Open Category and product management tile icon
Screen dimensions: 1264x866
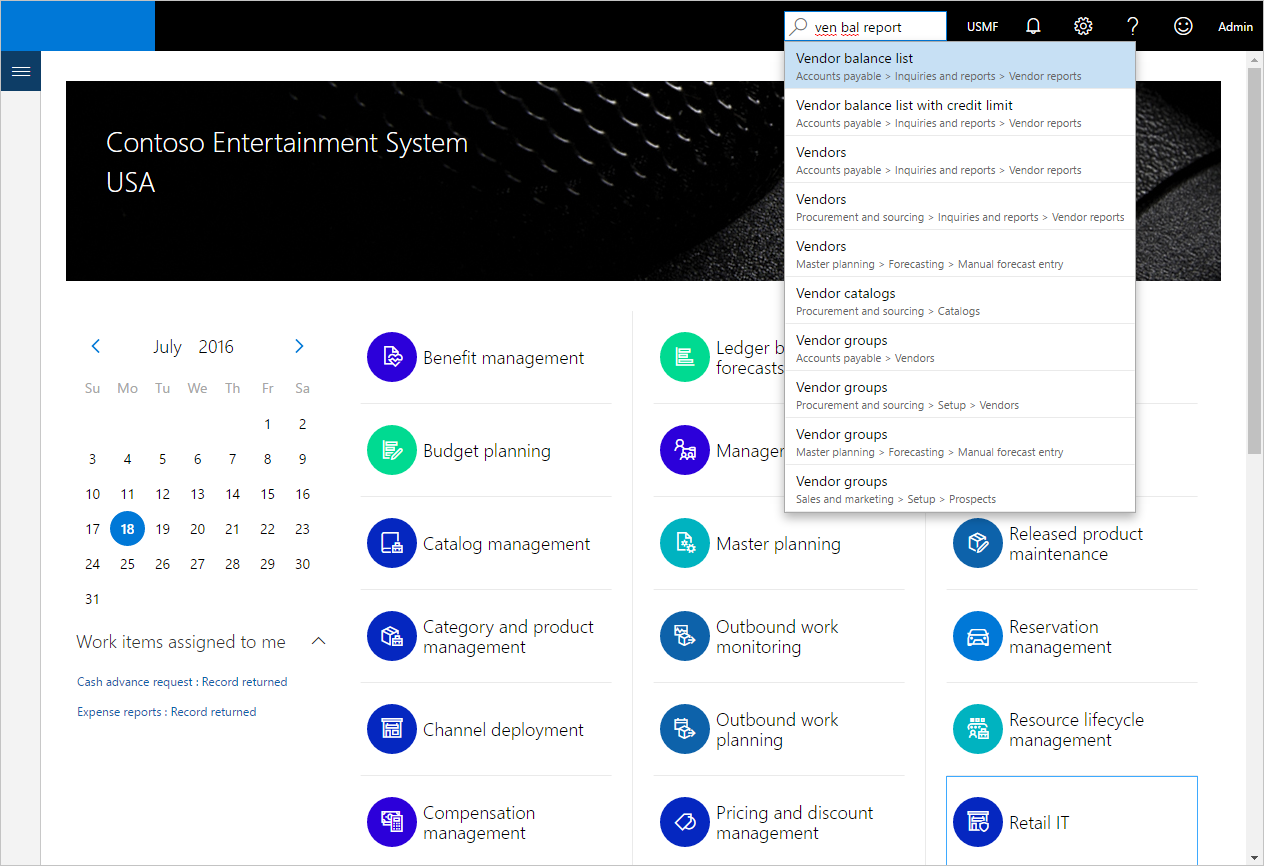tap(392, 636)
